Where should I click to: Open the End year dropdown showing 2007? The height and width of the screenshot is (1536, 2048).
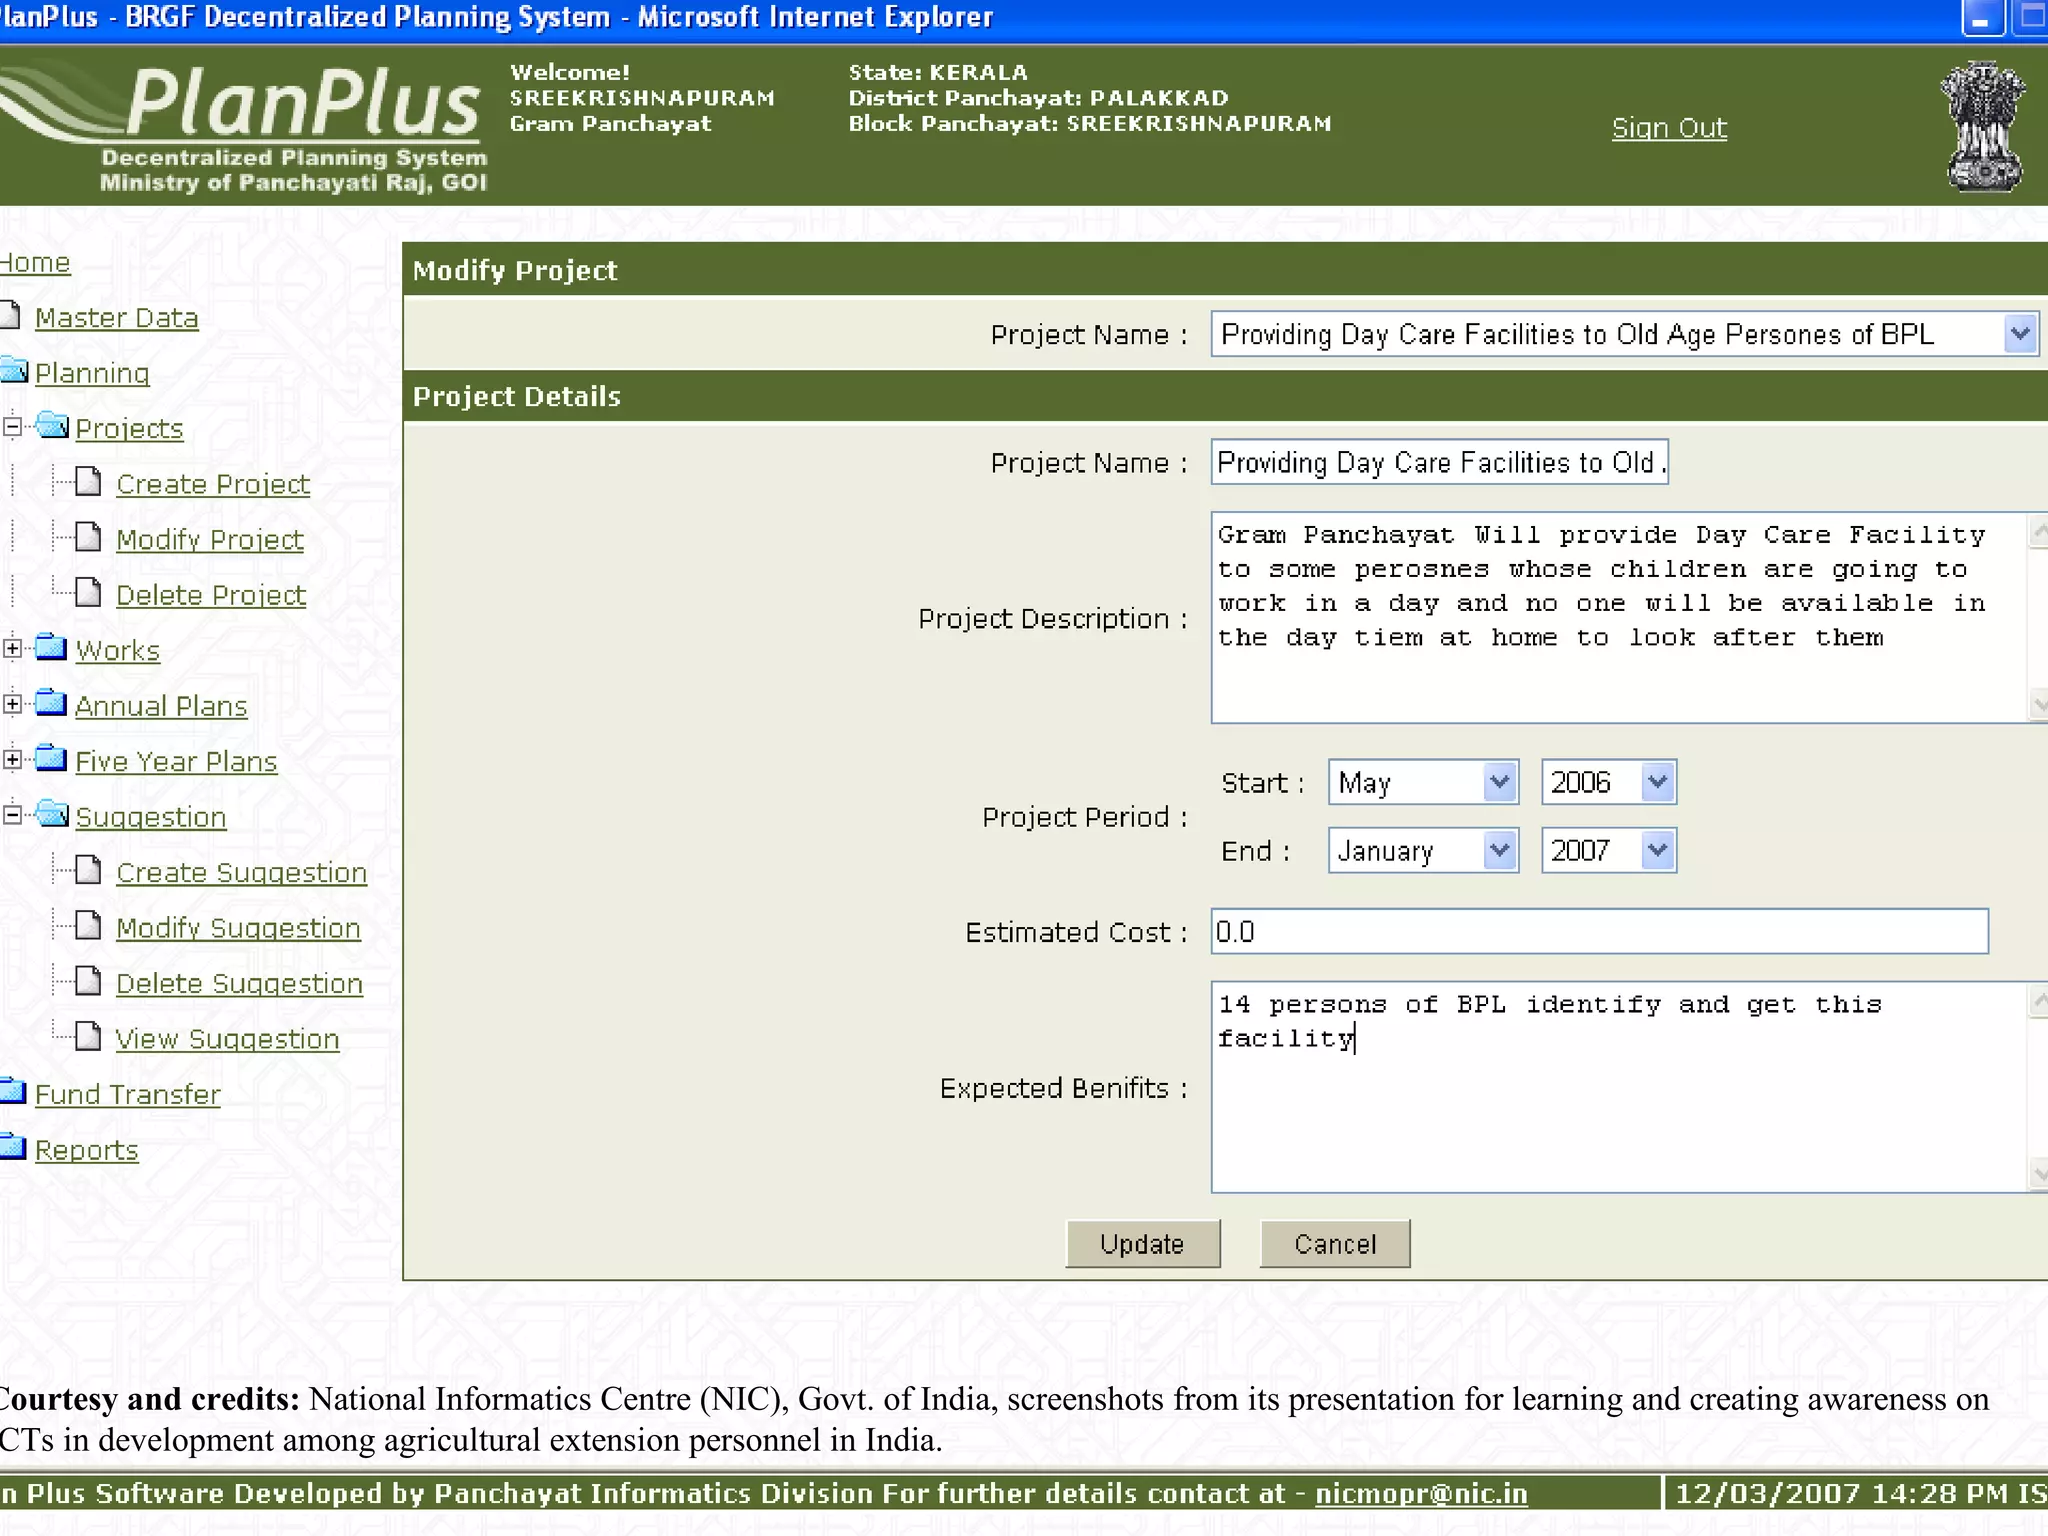(x=1657, y=850)
